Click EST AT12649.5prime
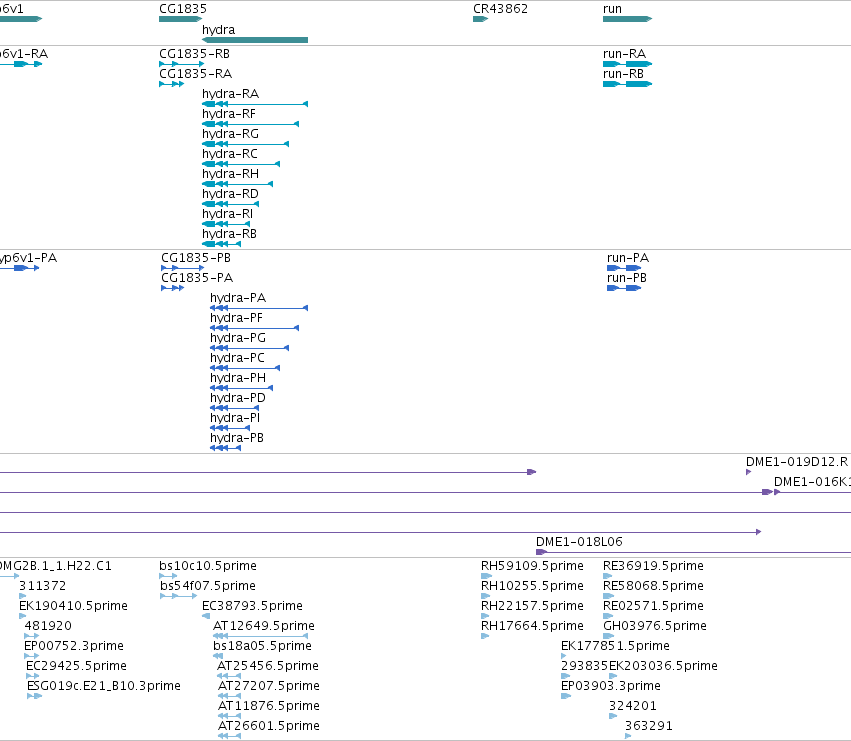 [264, 626]
